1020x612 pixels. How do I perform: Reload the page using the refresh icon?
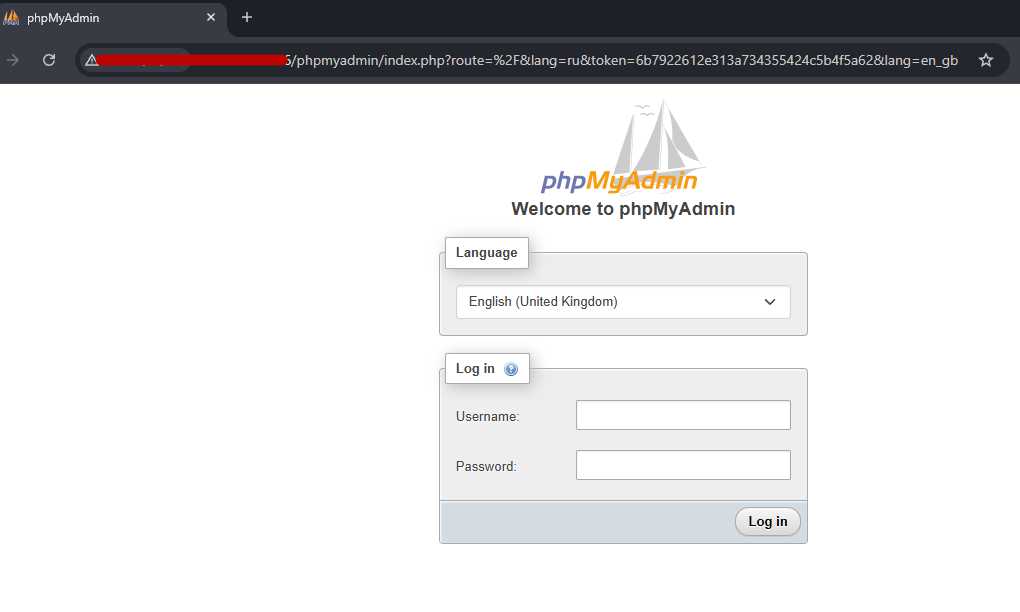49,60
